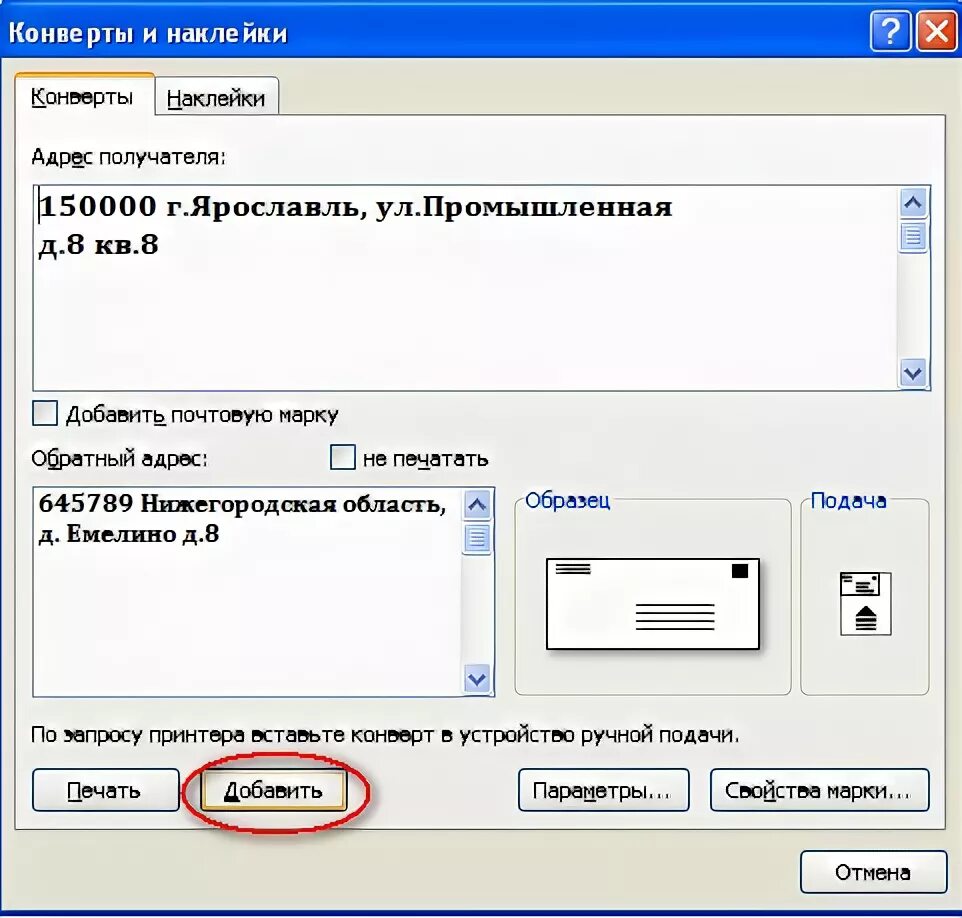Click the up scroll arrow of return address

(x=477, y=504)
